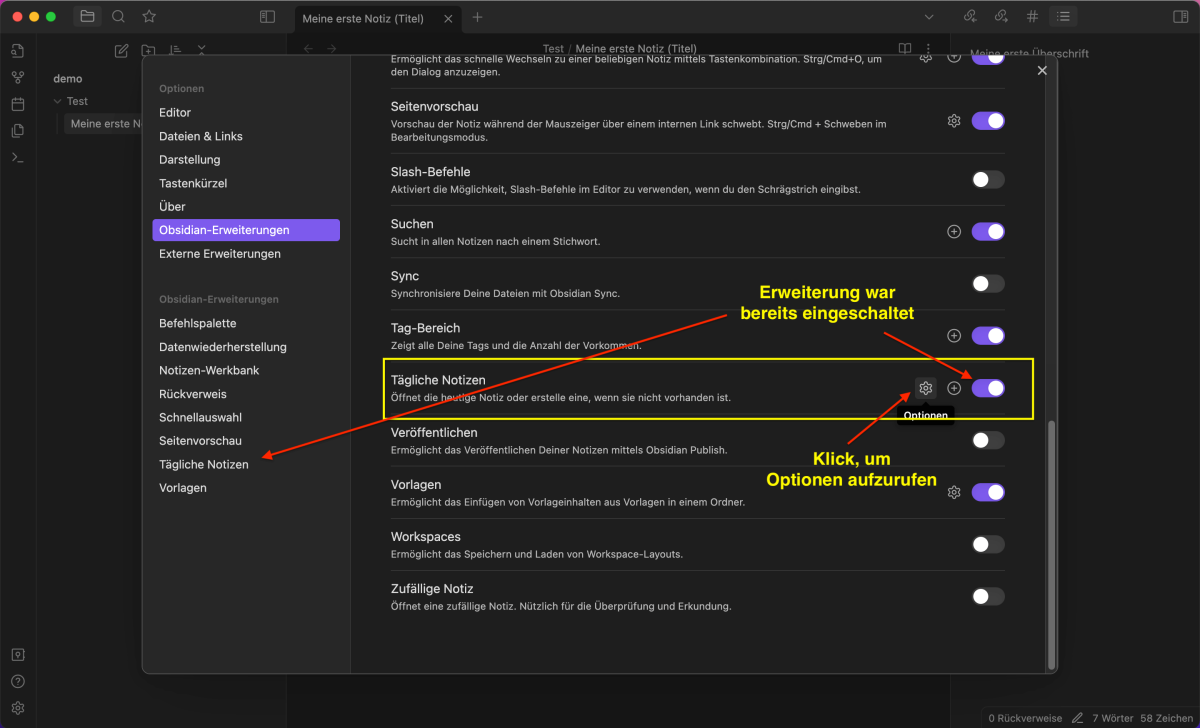Open options gear for Tägliche Notizen

(x=926, y=388)
